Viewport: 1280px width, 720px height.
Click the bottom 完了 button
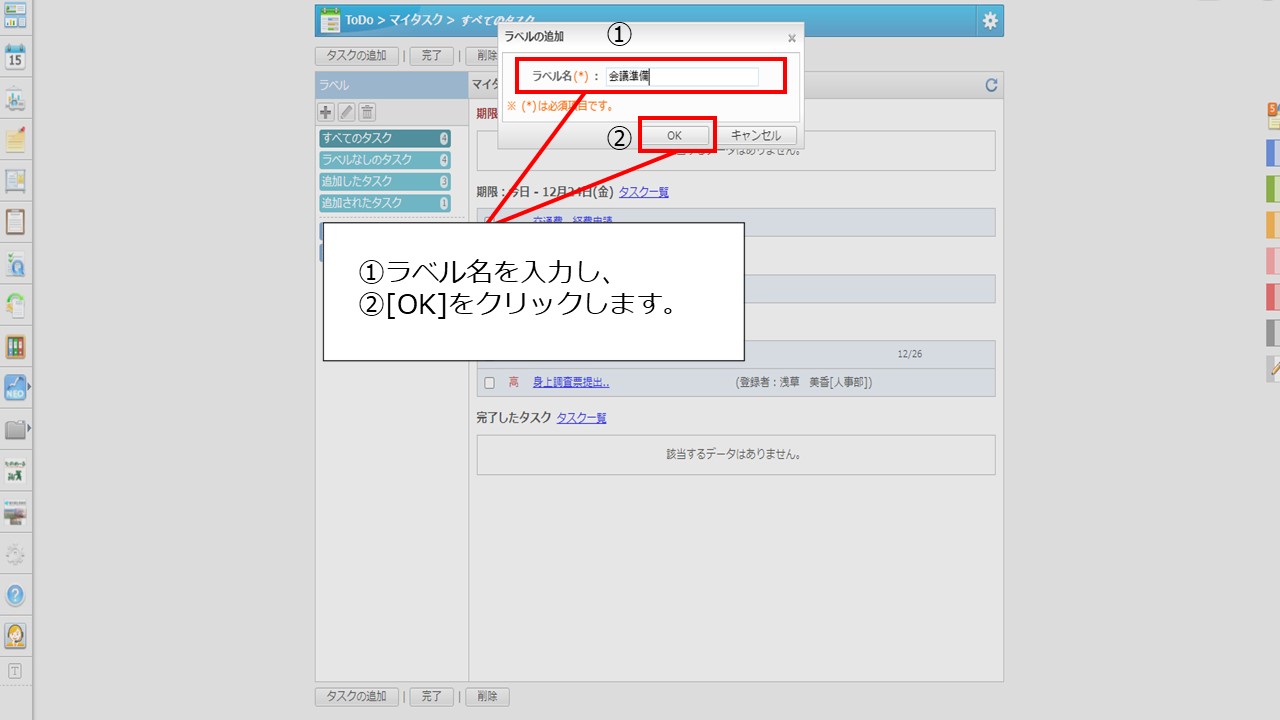coord(431,696)
